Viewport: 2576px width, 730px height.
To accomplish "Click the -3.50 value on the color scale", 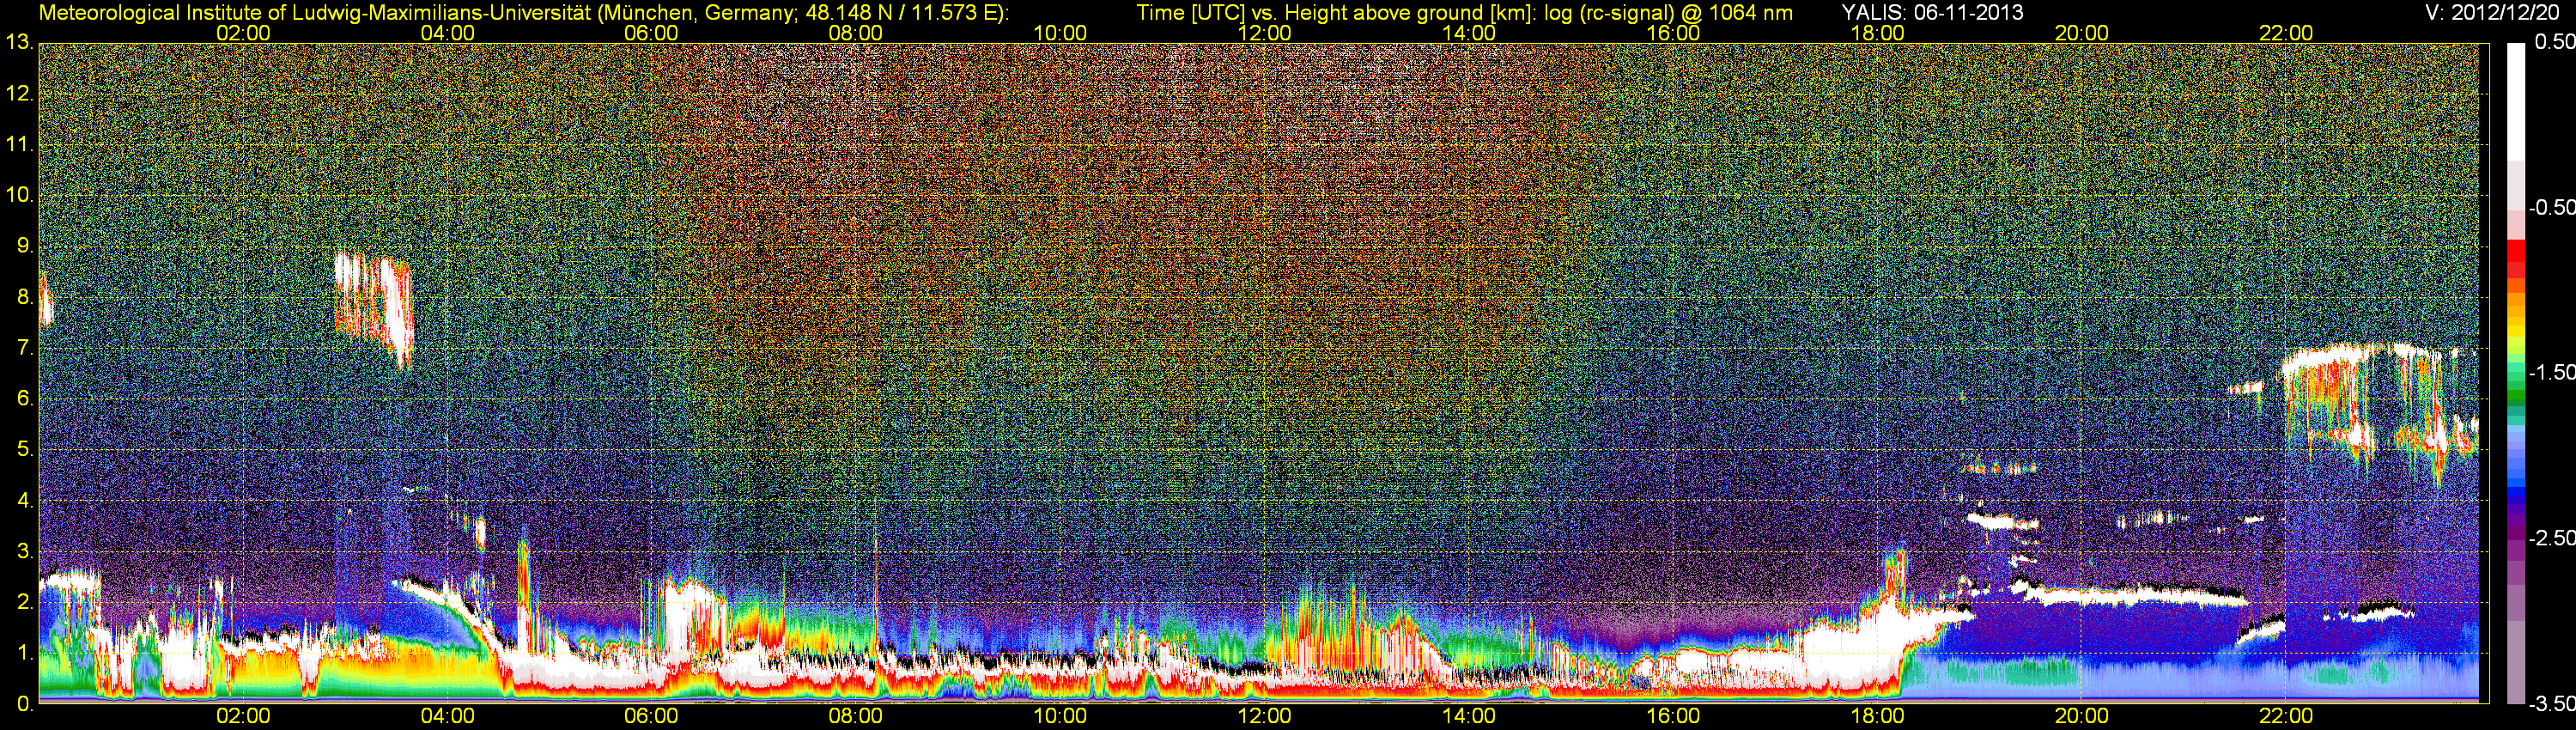I will click(2551, 704).
